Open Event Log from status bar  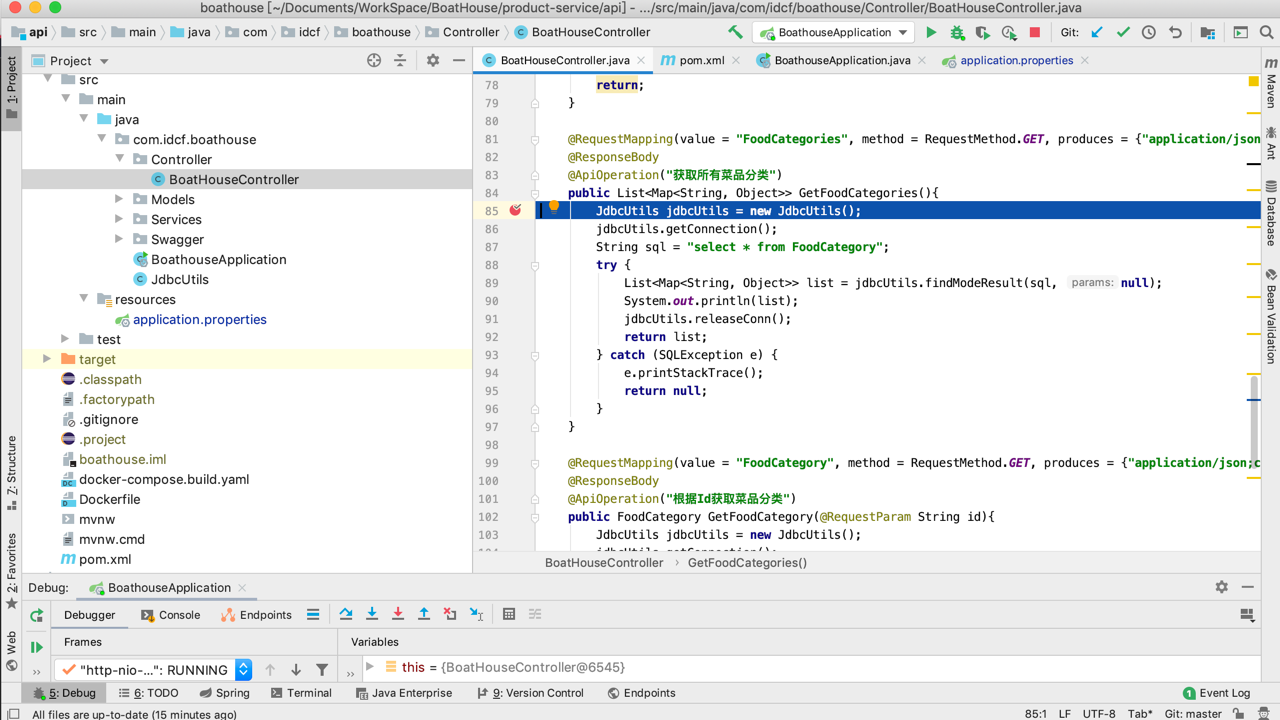(x=1216, y=693)
